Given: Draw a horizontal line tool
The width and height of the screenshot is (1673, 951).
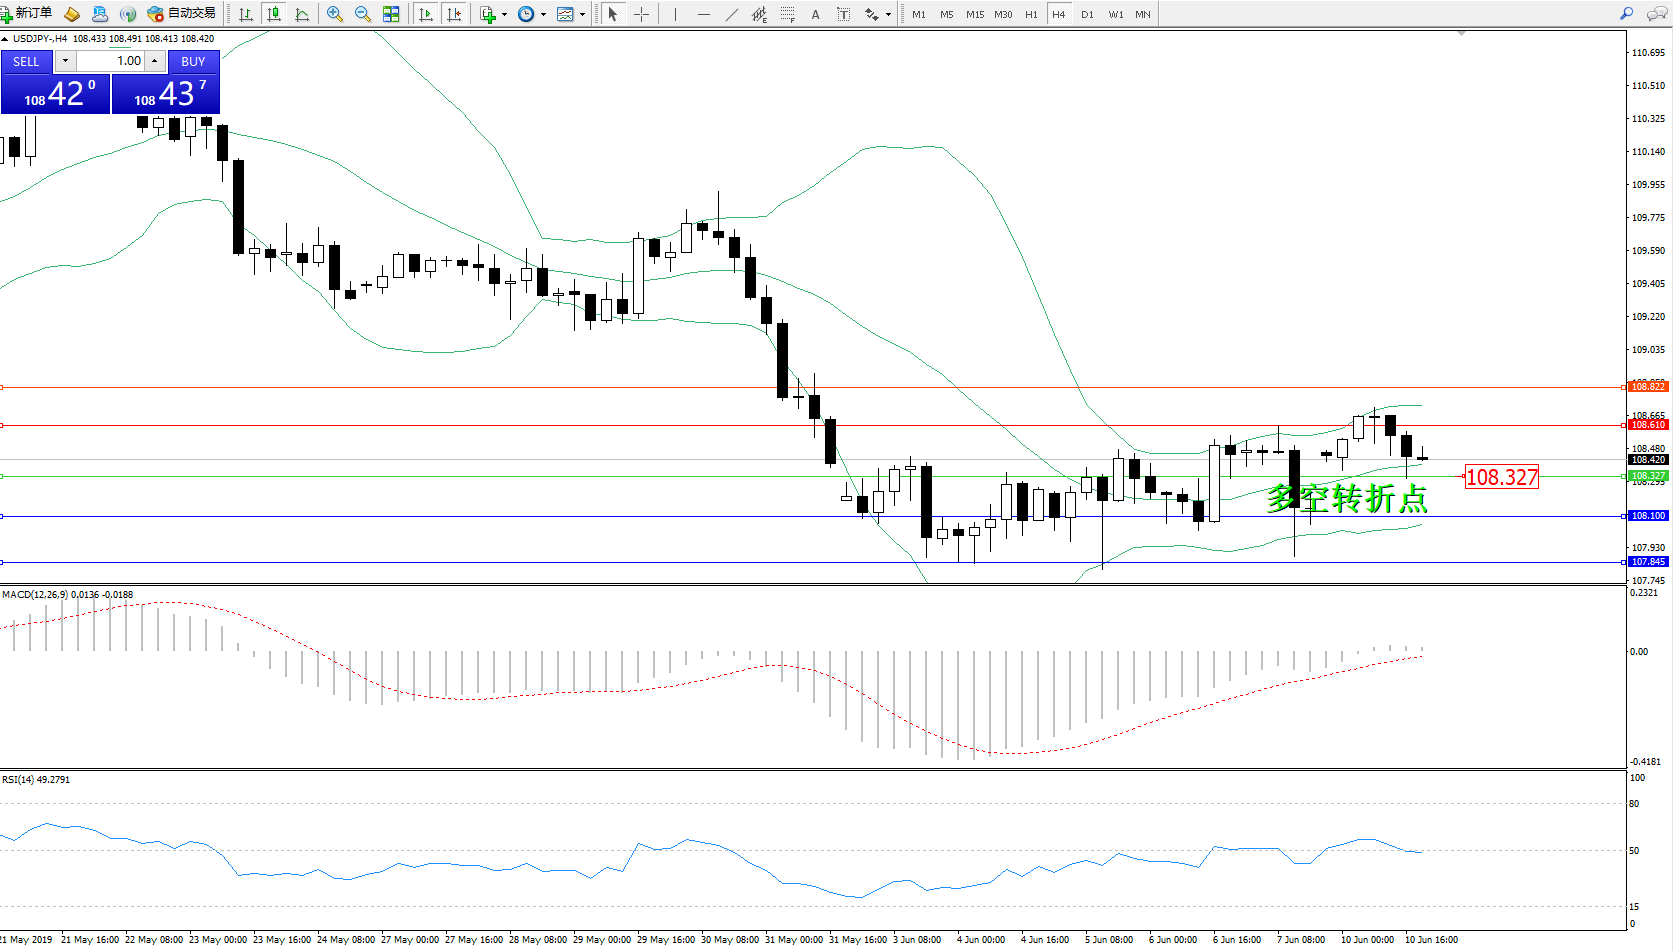Looking at the screenshot, I should [704, 14].
